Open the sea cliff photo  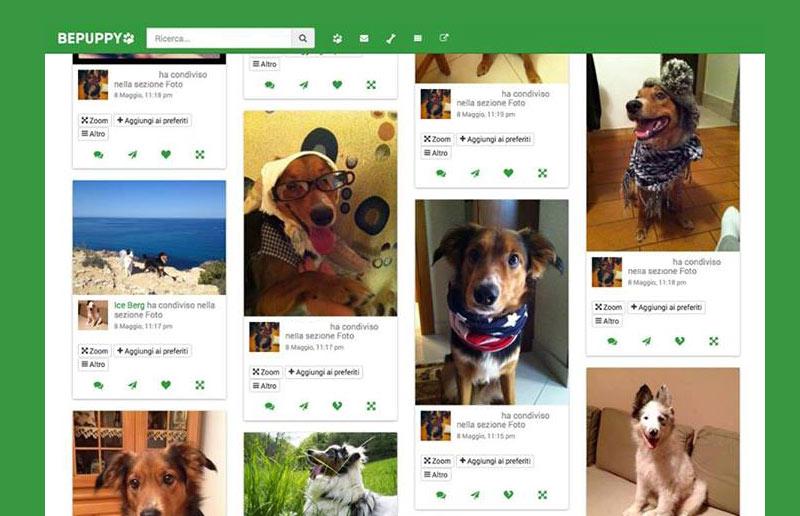point(149,237)
